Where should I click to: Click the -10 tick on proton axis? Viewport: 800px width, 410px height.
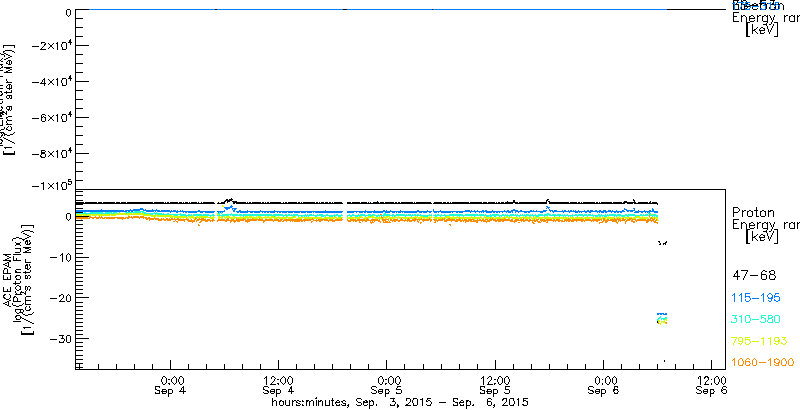tap(59, 257)
